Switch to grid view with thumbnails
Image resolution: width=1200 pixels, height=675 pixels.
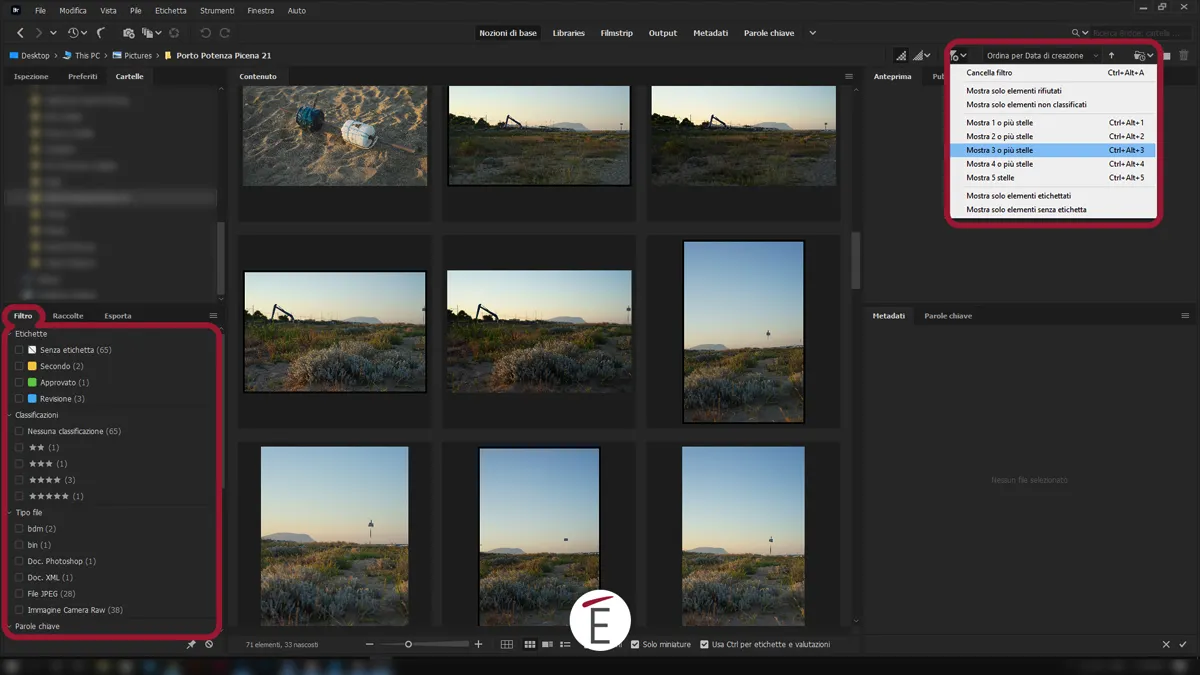tap(530, 644)
